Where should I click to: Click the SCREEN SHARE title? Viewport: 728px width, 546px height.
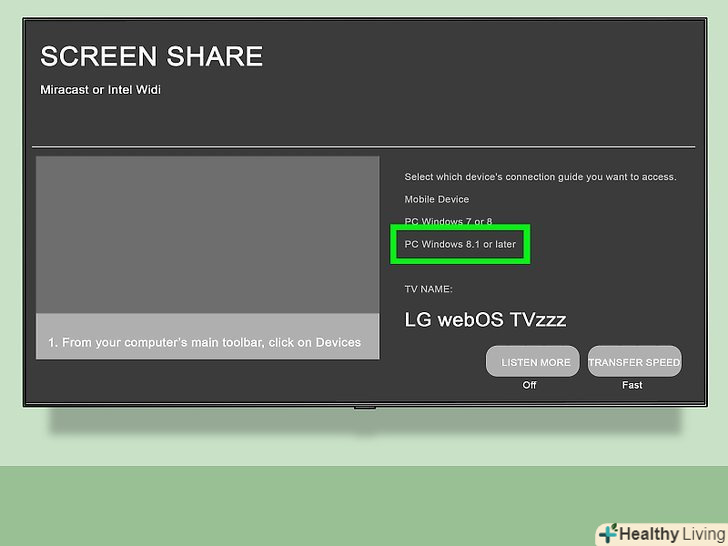tap(152, 56)
